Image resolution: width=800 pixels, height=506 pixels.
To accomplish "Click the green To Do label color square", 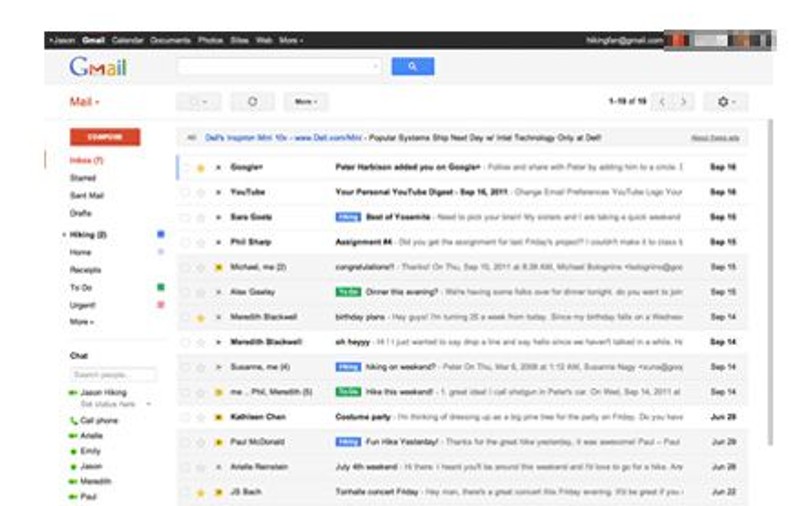I will pos(161,287).
